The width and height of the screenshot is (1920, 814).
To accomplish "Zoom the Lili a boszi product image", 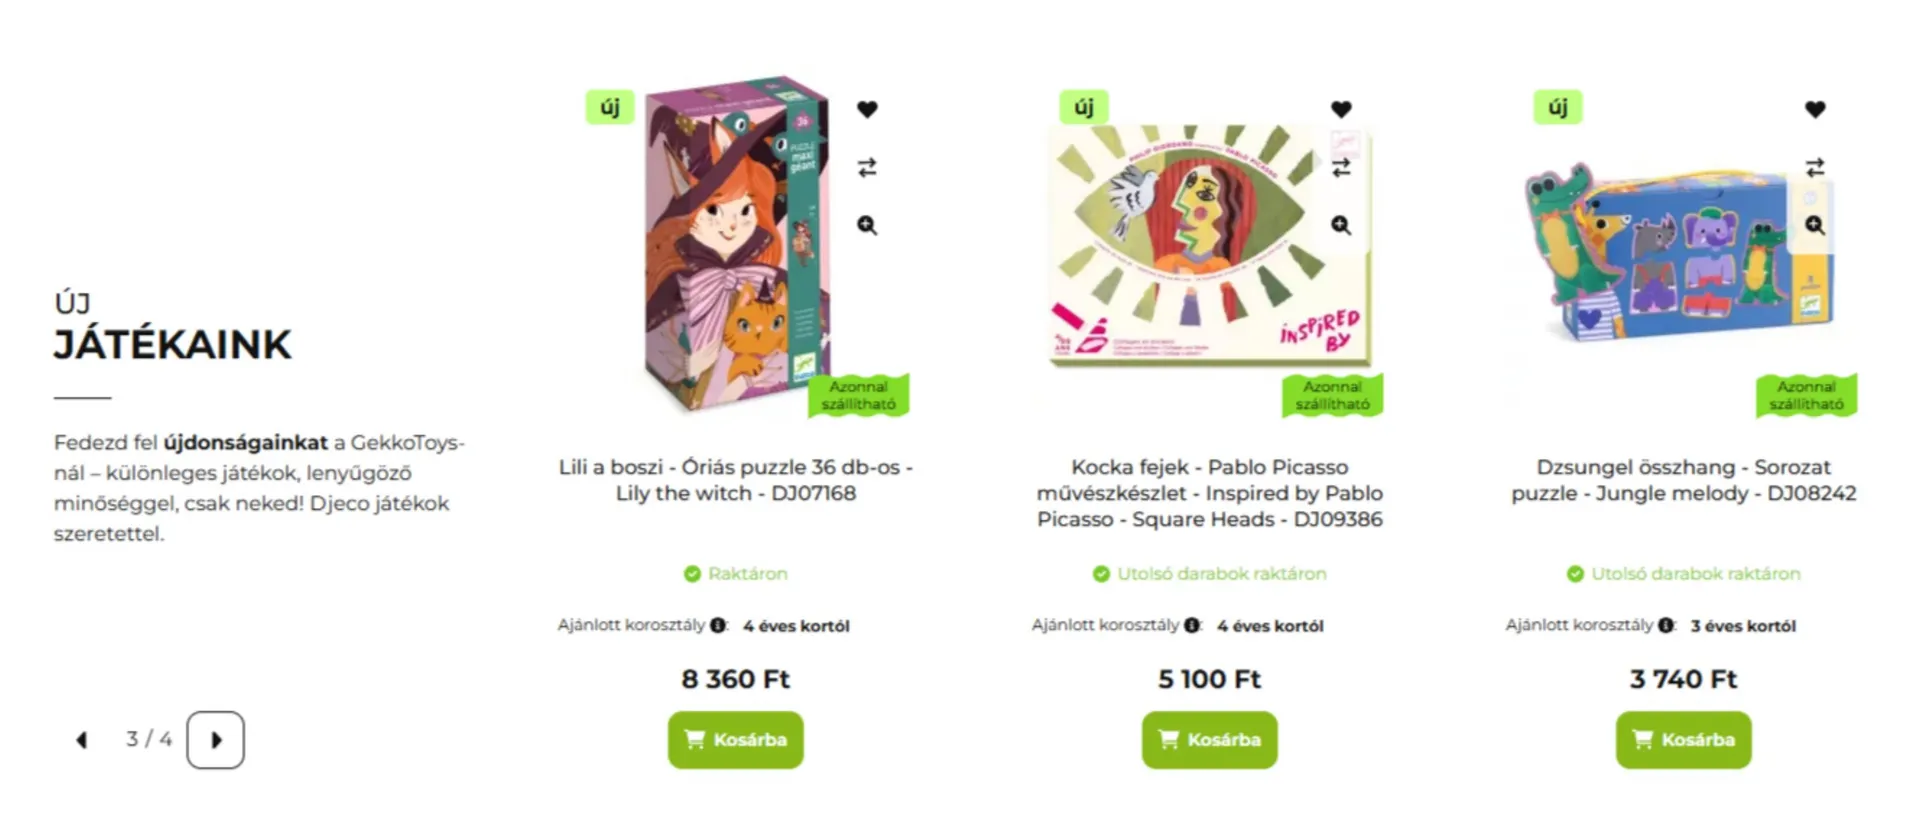I will [x=867, y=225].
